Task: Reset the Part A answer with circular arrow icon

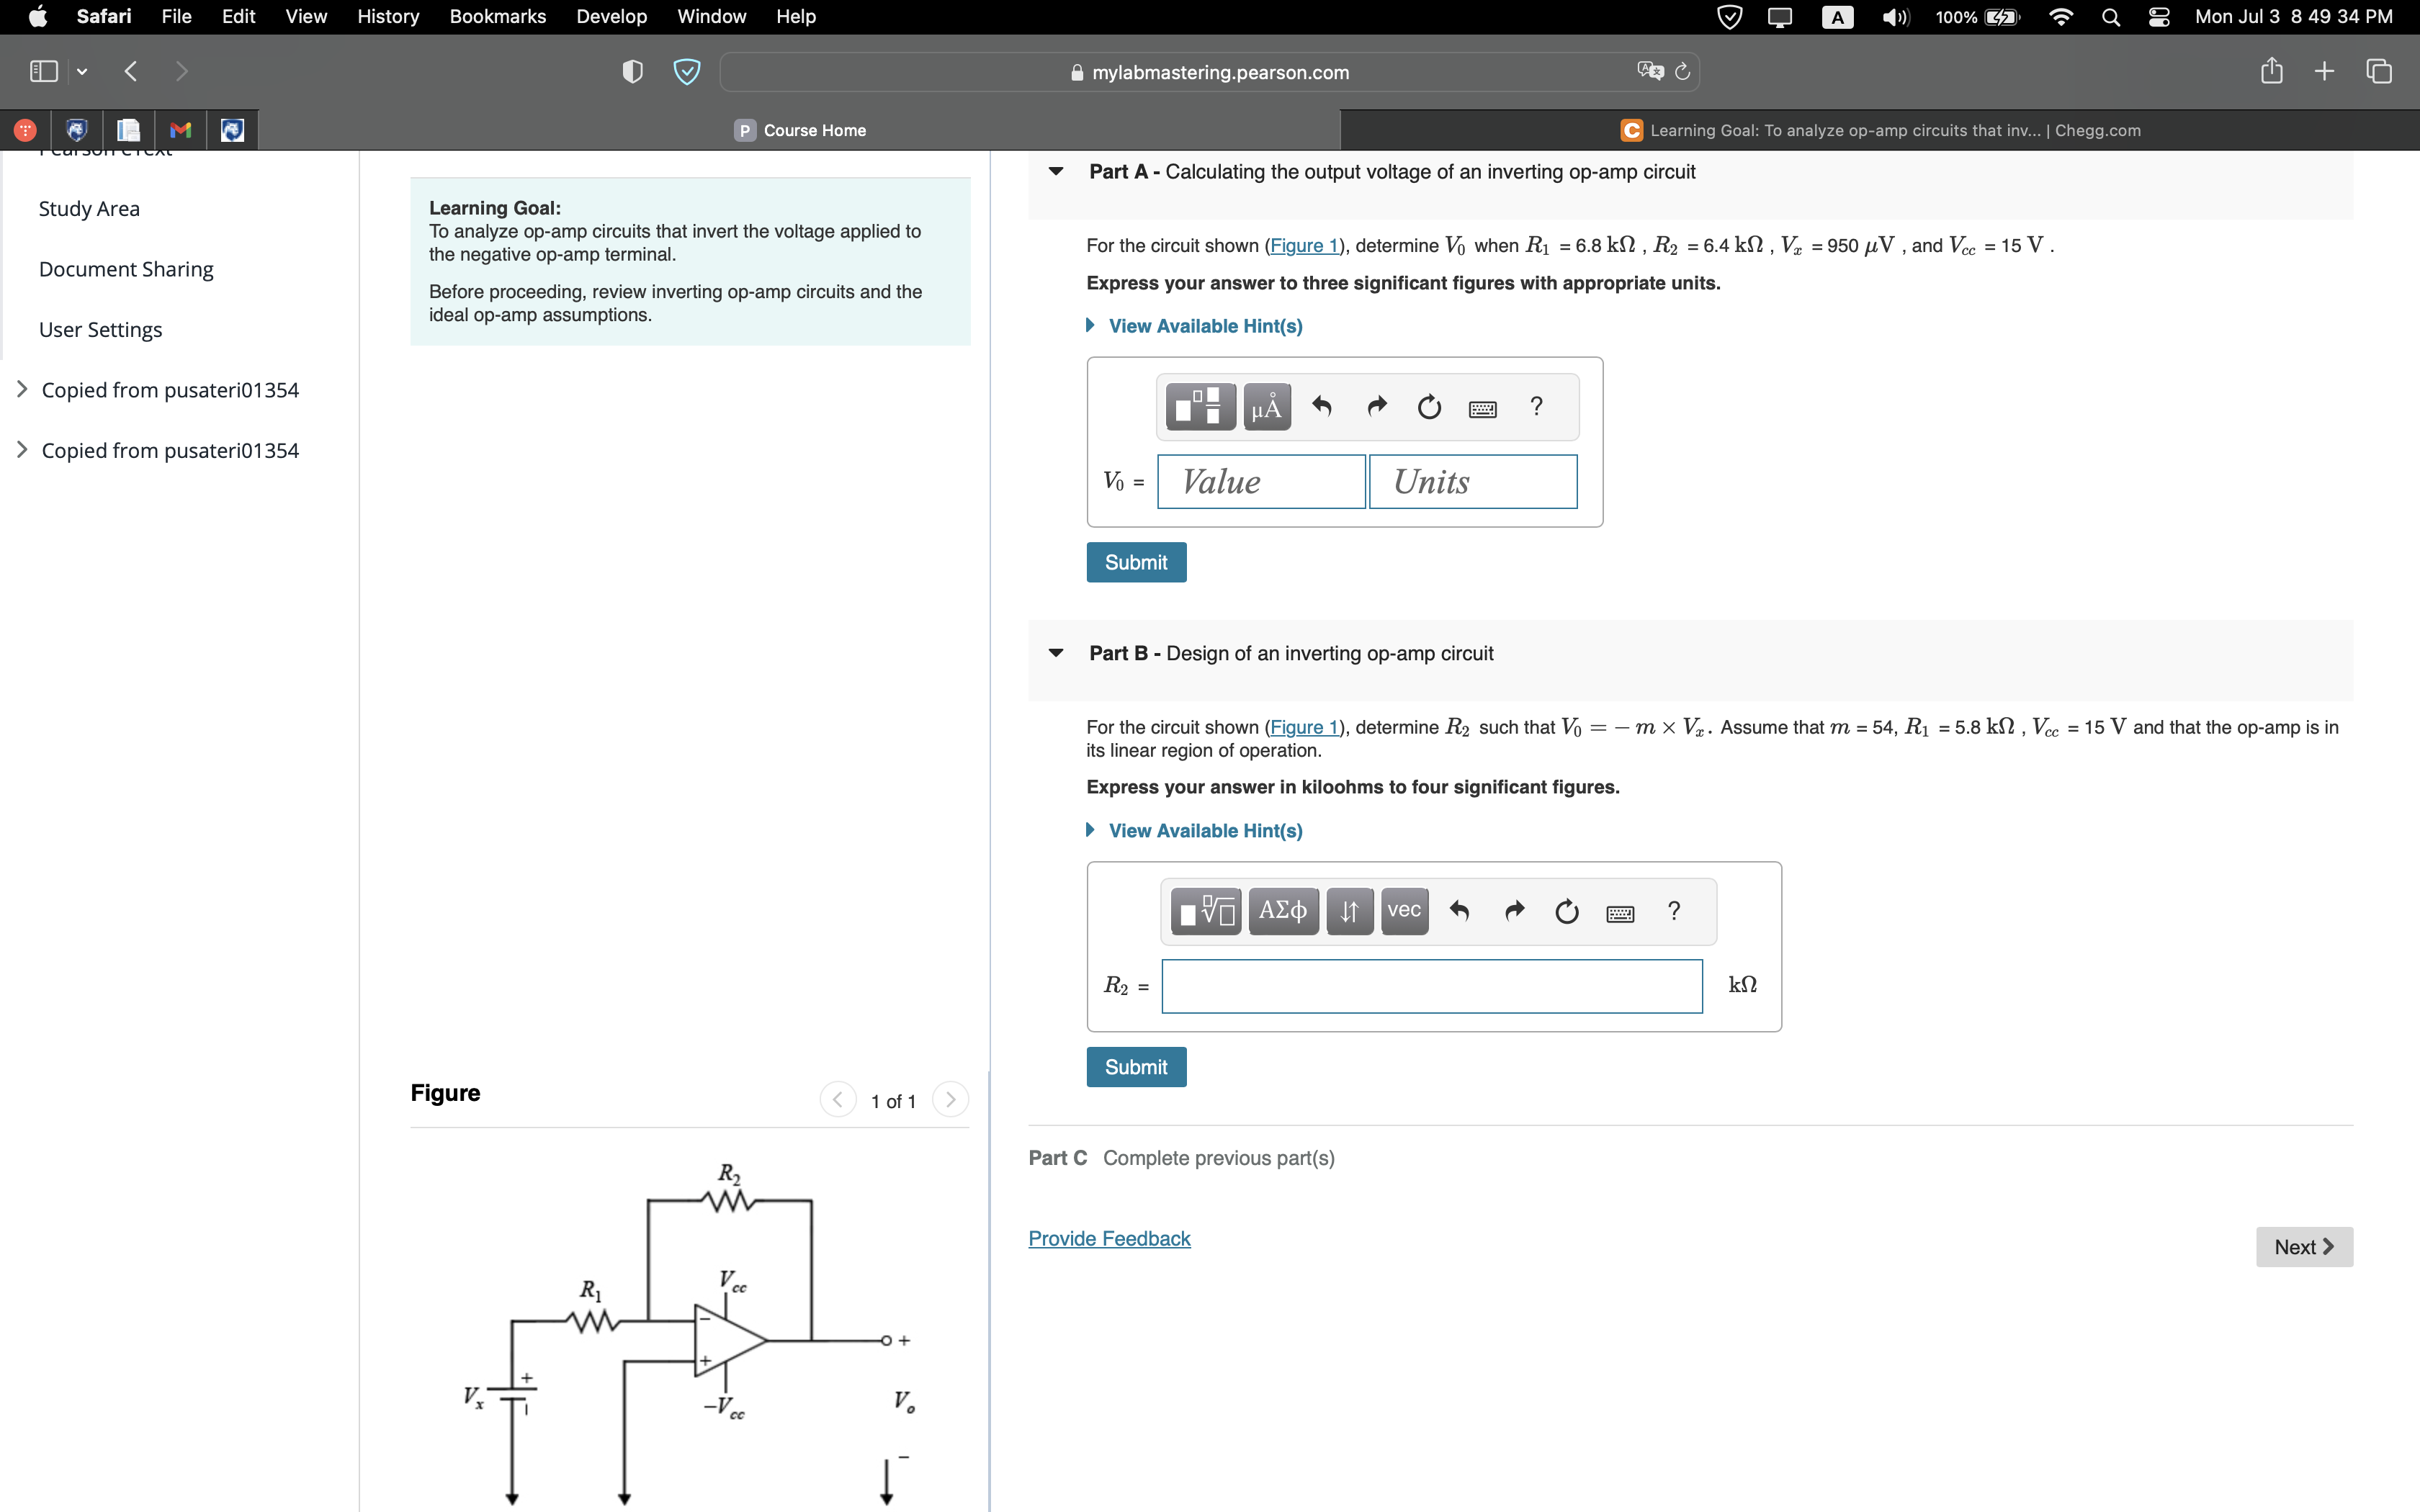Action: point(1428,407)
